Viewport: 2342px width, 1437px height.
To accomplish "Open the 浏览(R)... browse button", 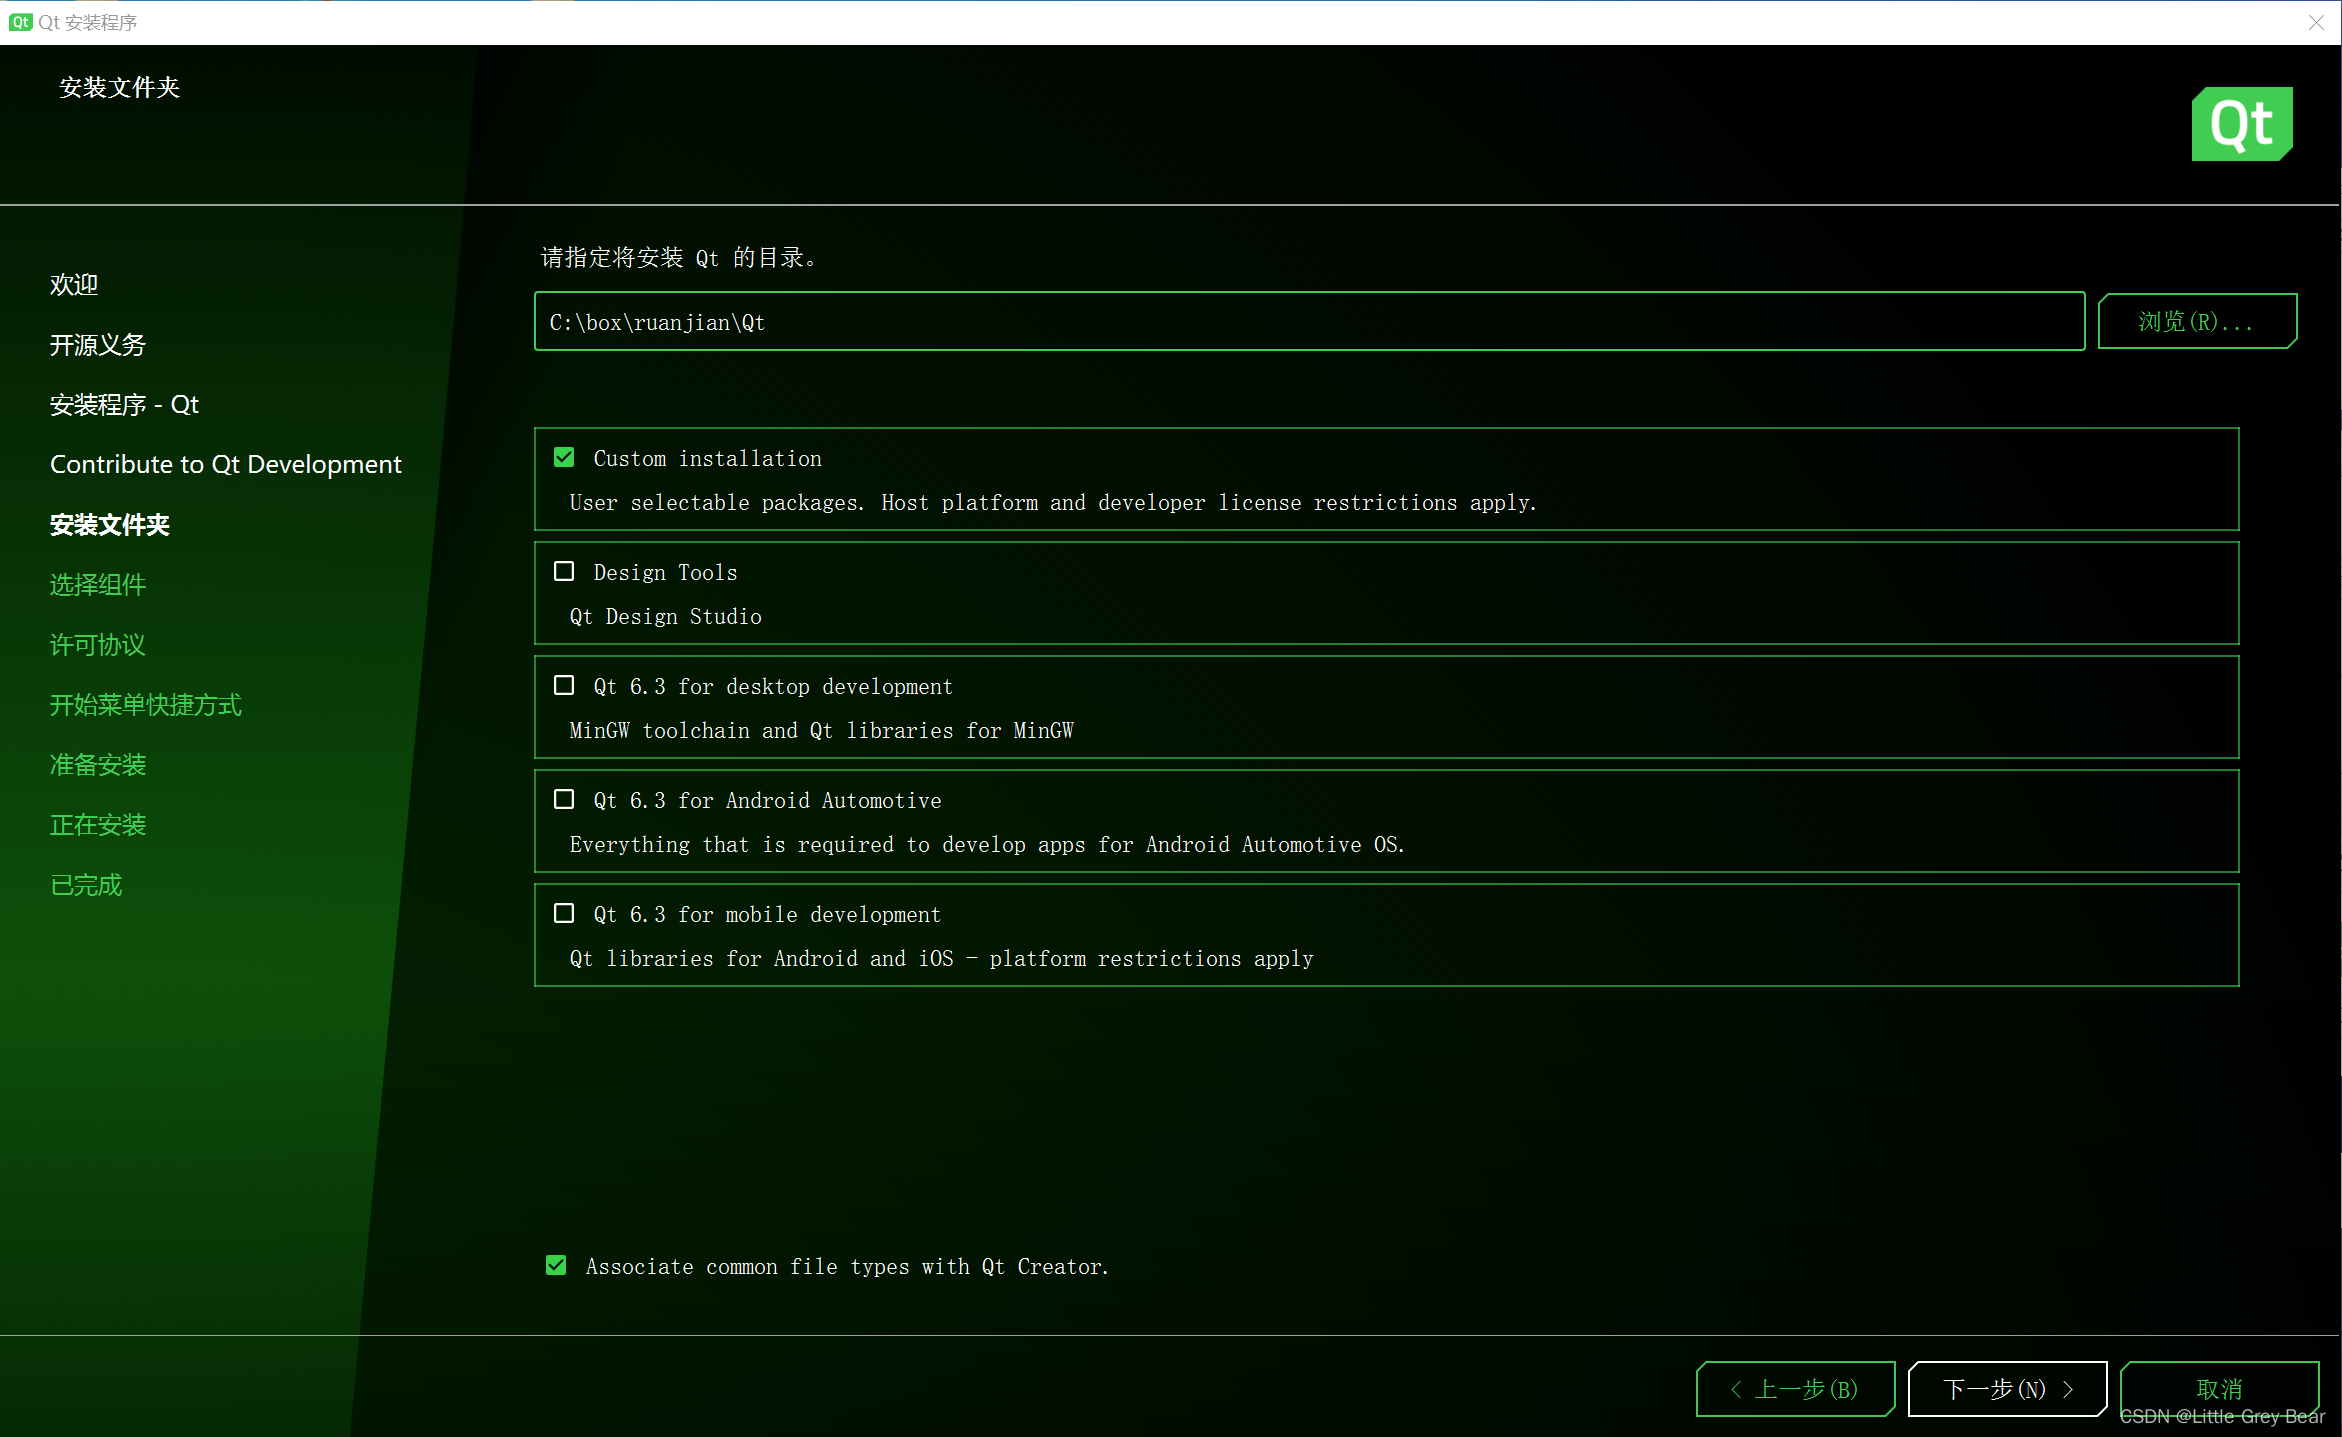I will point(2197,321).
